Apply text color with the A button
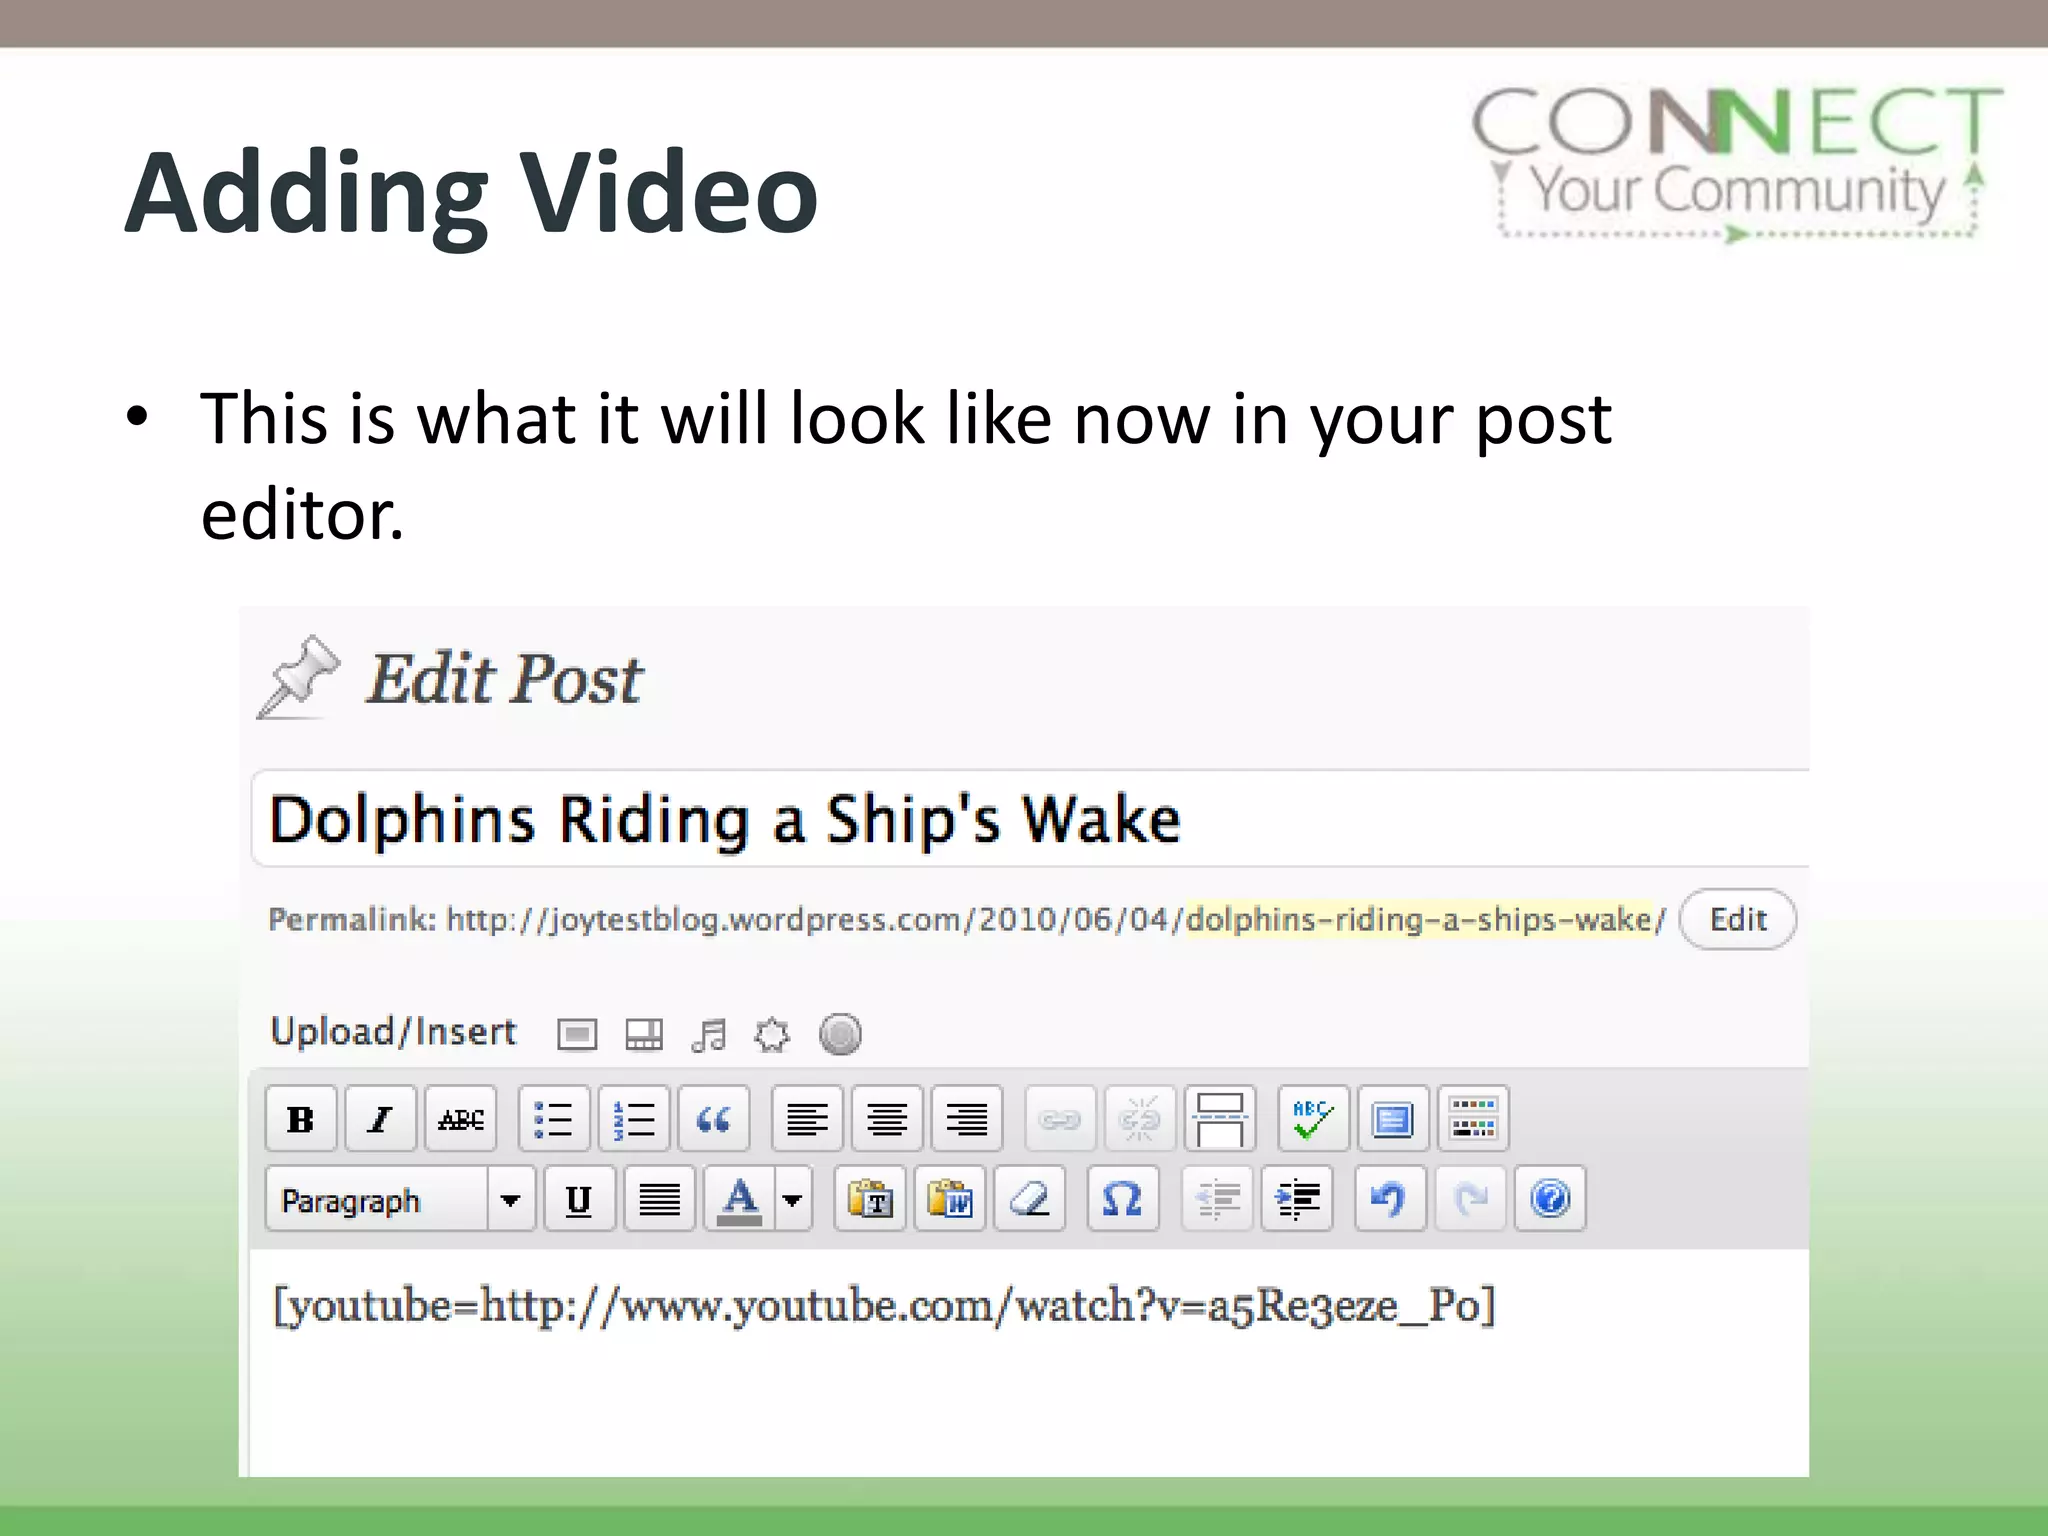This screenshot has width=2048, height=1536. click(739, 1199)
